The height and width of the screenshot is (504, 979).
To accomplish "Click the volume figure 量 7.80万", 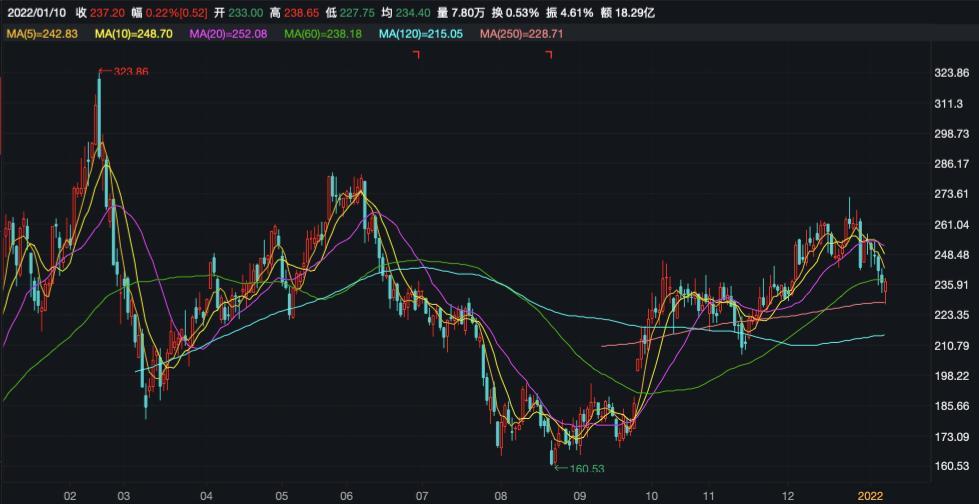I will click(x=461, y=12).
